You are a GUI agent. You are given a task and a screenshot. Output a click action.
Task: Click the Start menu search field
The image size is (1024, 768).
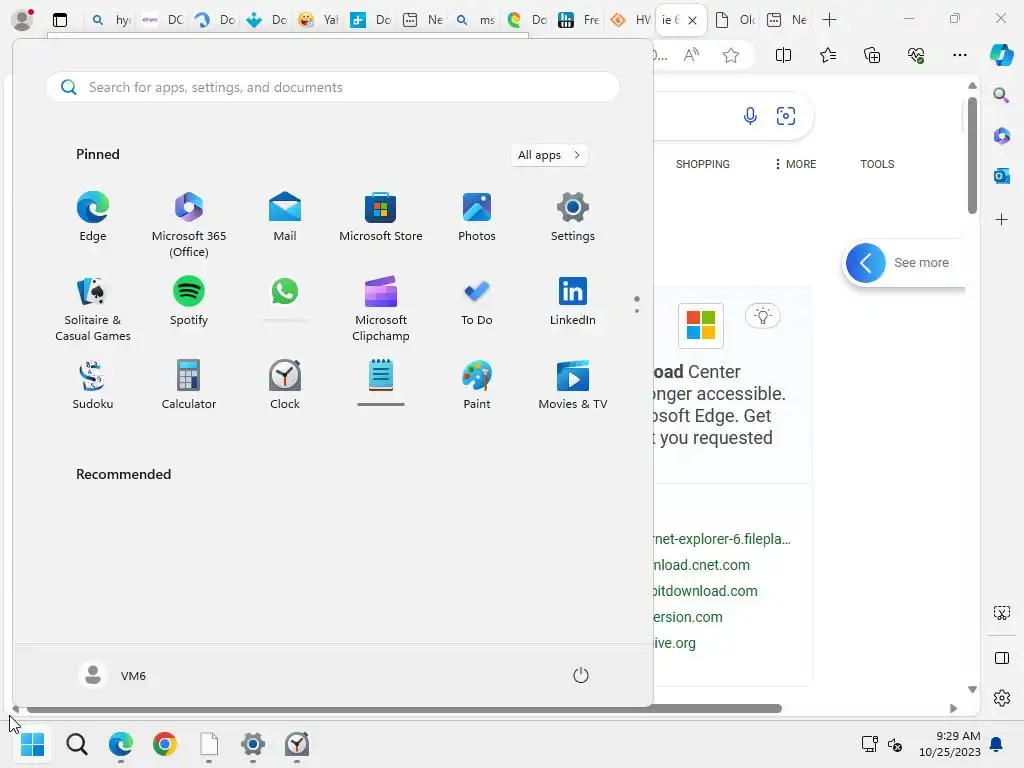(333, 87)
